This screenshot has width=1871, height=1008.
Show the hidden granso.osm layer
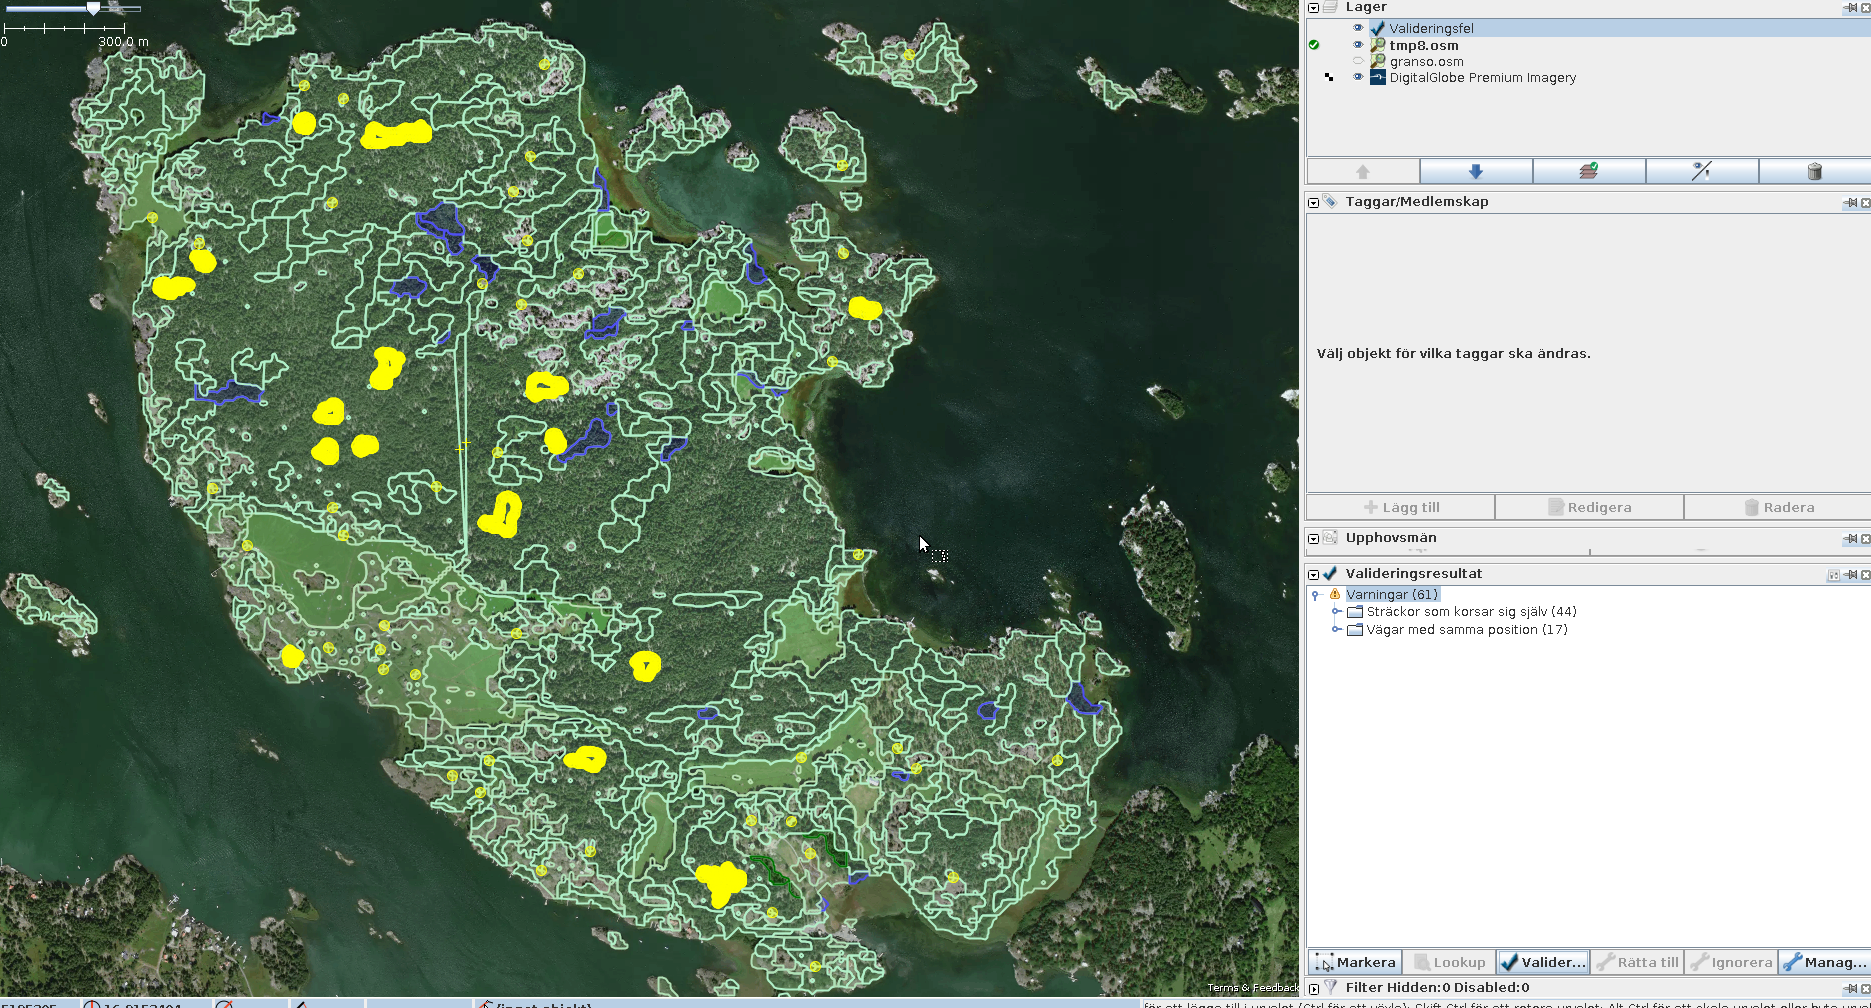[1358, 61]
